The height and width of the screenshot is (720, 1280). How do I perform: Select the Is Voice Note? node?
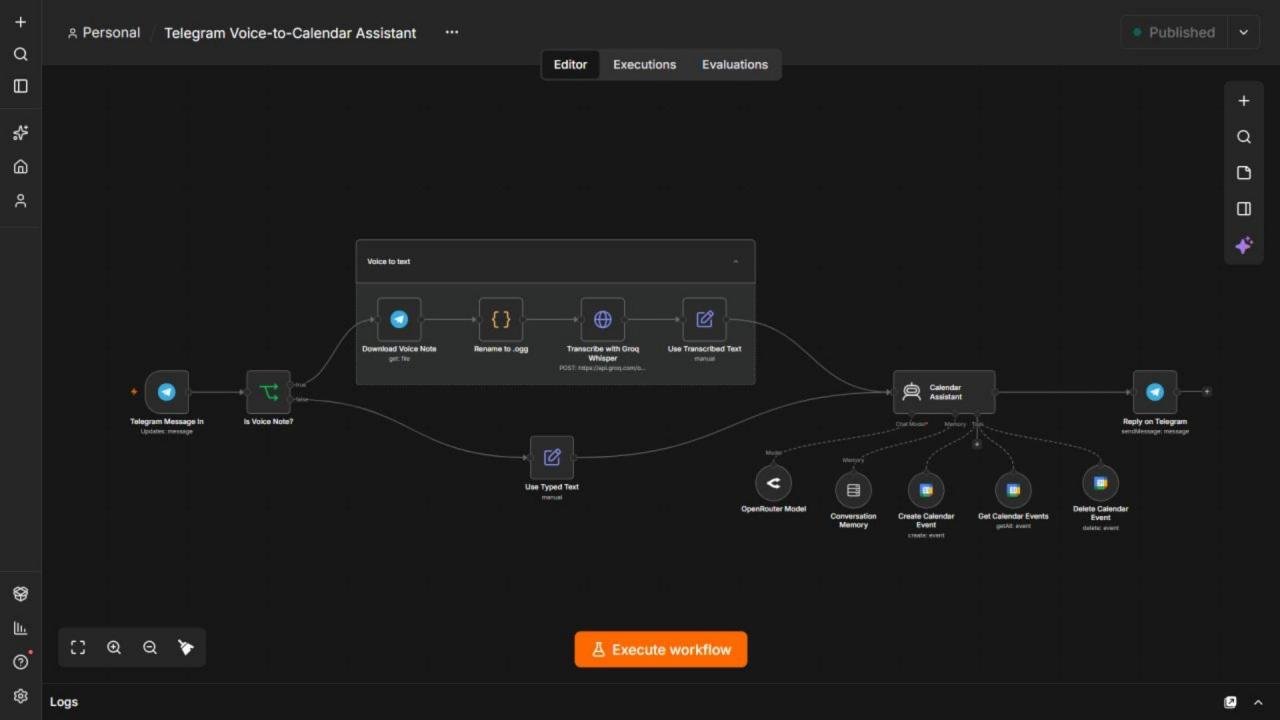268,392
